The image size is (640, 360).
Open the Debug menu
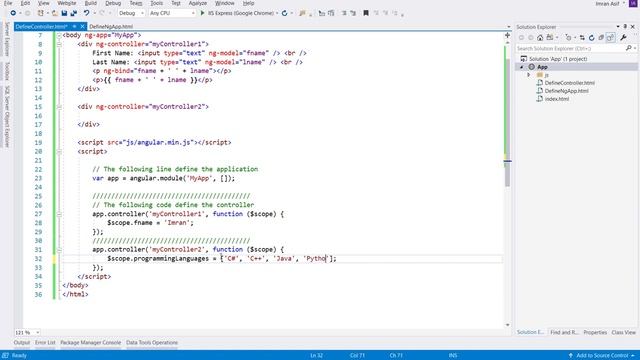click(x=113, y=3)
